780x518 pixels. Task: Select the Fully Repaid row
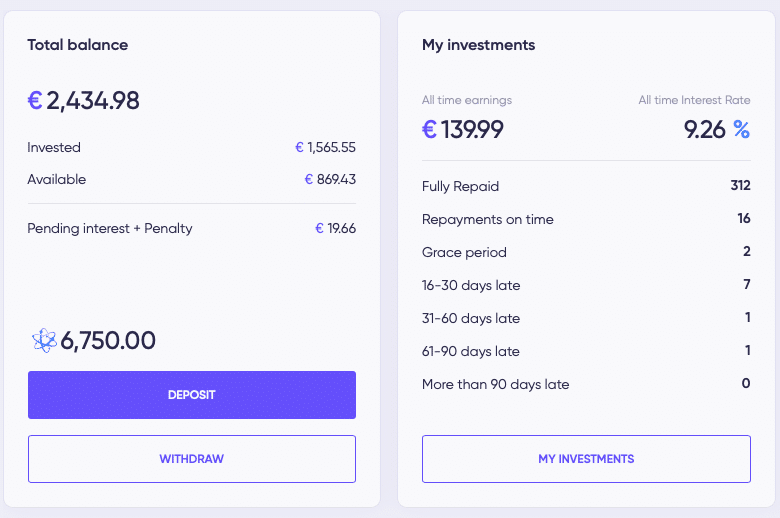point(586,186)
